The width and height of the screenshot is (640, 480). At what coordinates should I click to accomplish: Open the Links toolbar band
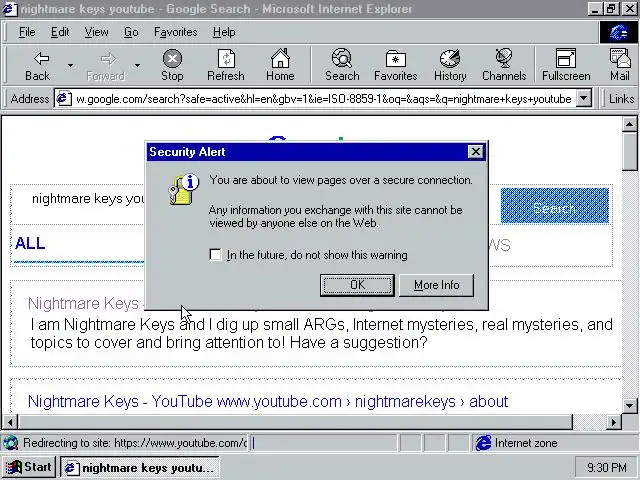coord(621,99)
